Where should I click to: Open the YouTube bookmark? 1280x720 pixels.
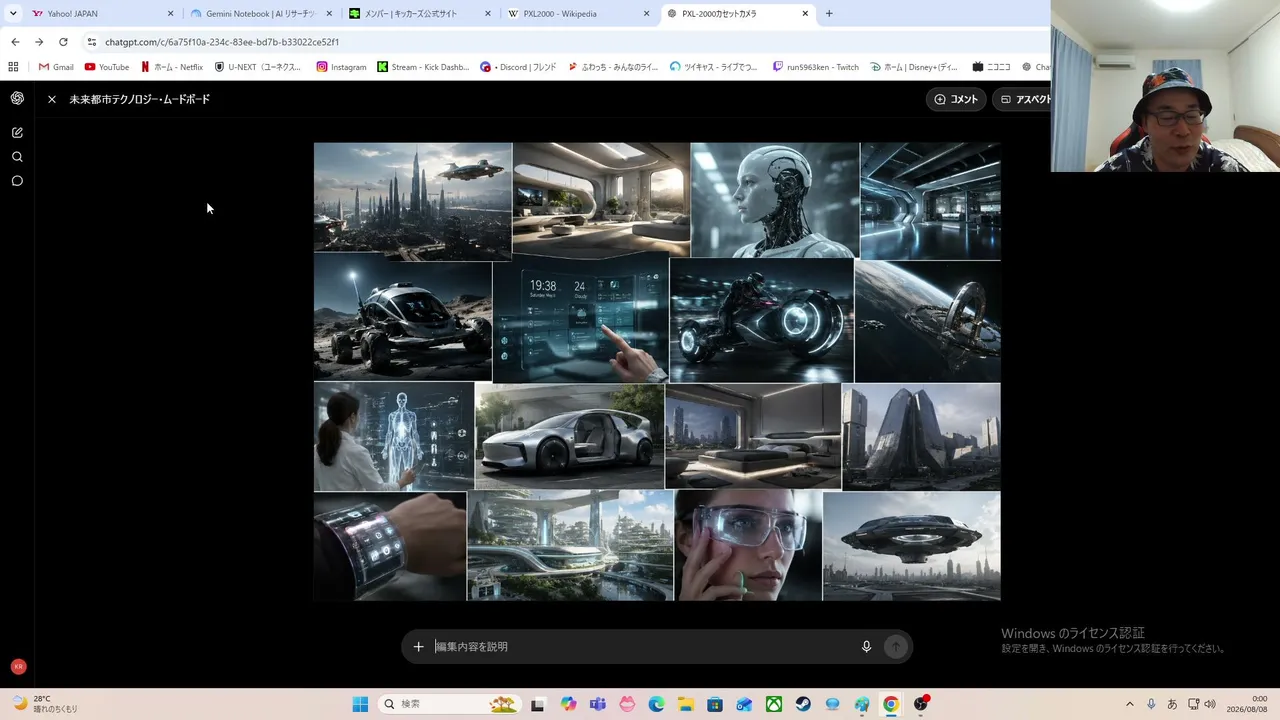(107, 67)
